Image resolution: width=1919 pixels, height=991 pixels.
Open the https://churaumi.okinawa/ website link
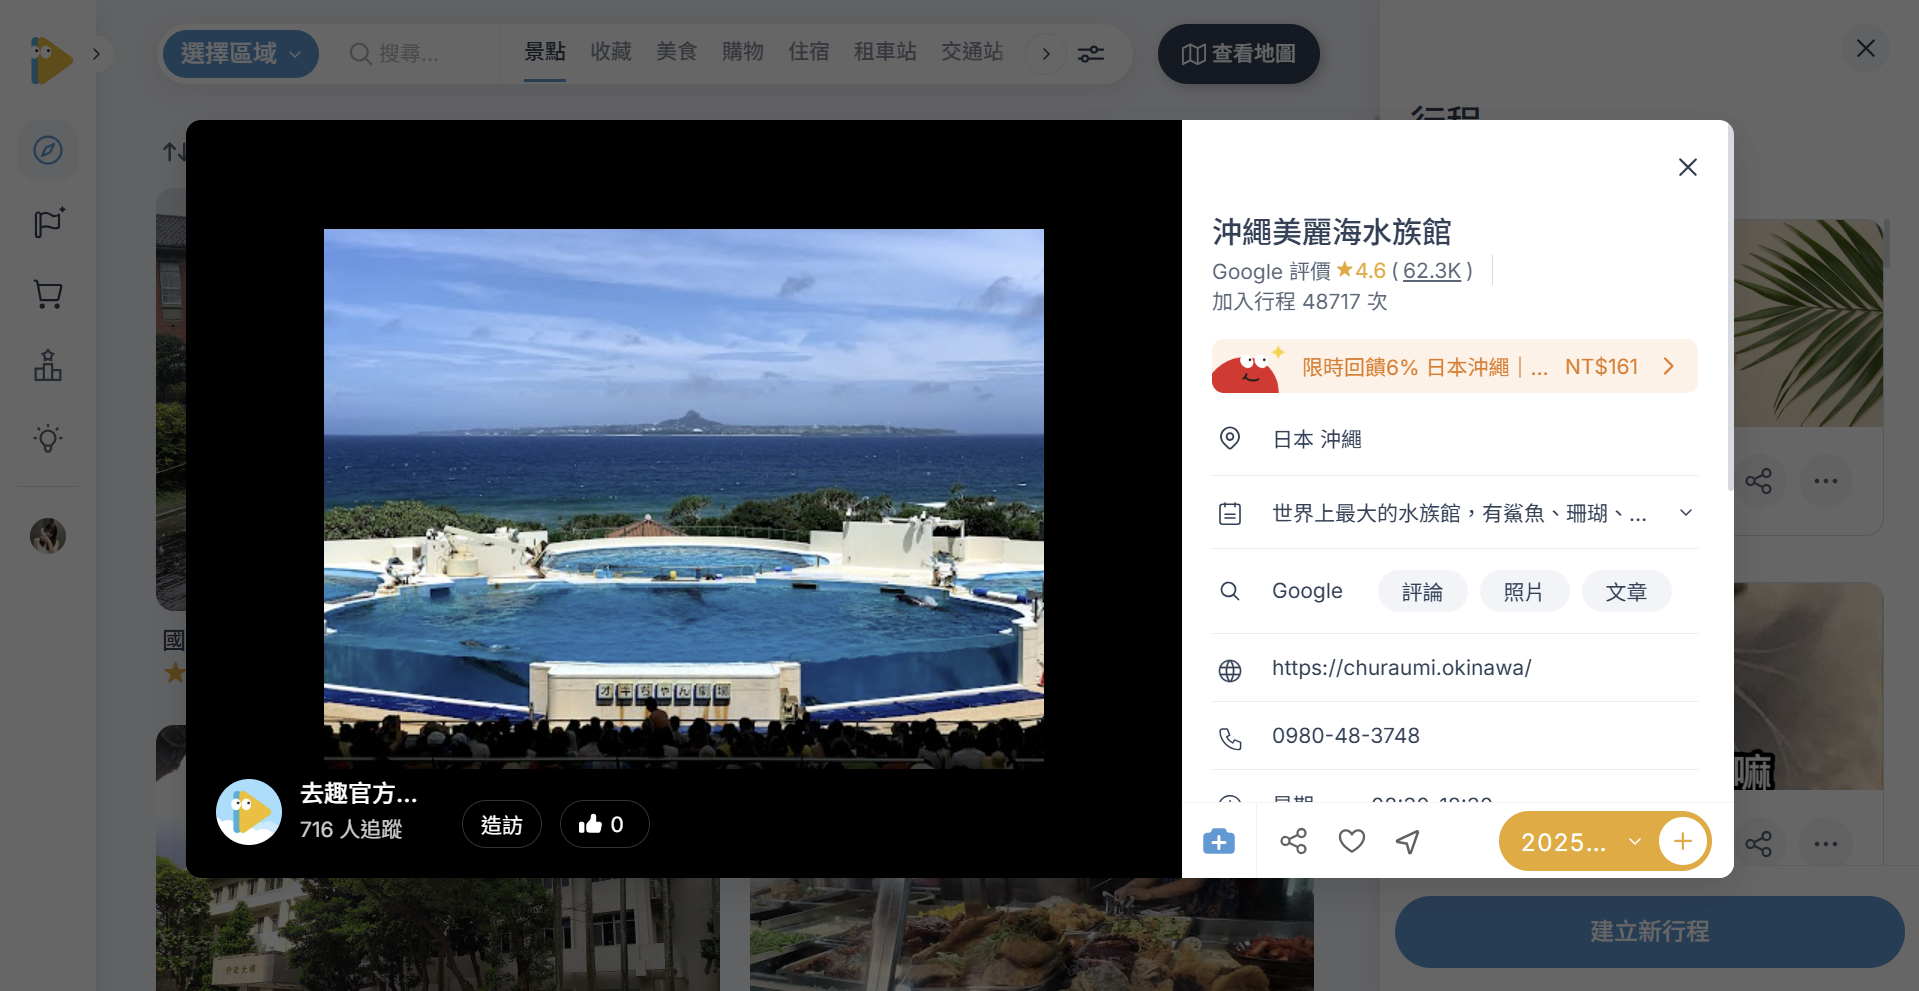click(1402, 668)
